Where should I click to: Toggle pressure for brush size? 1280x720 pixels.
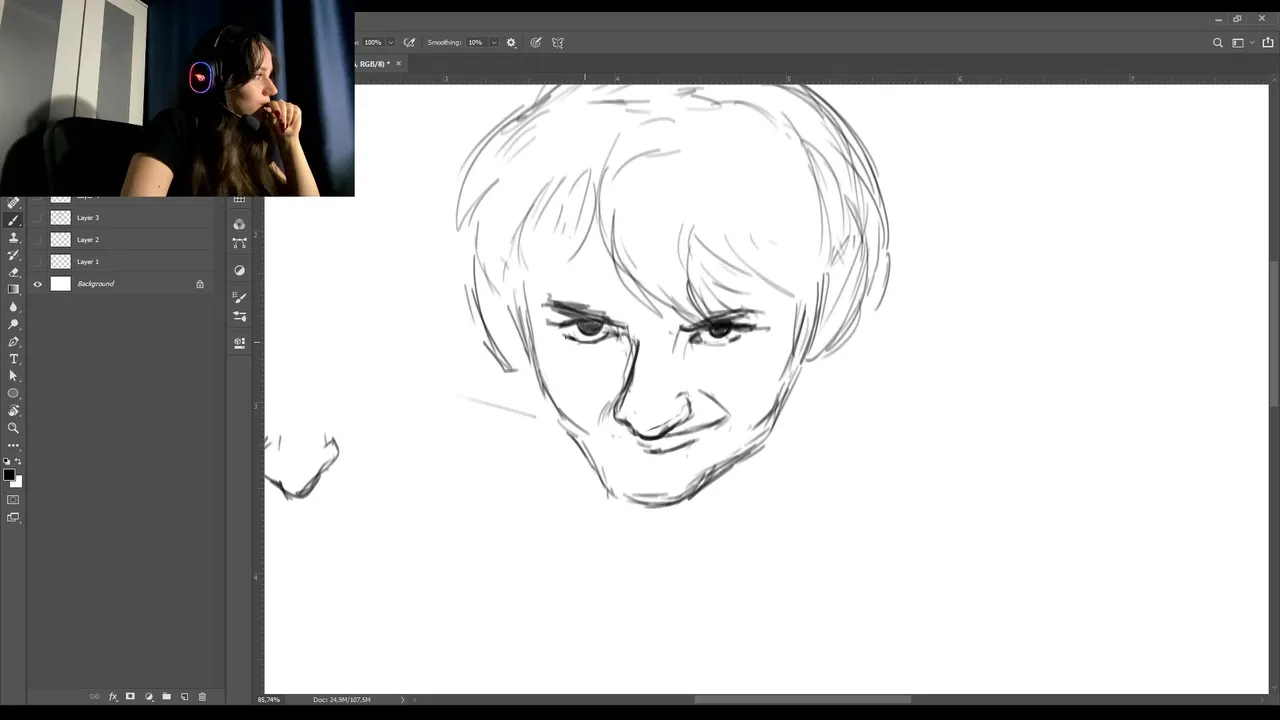[536, 43]
